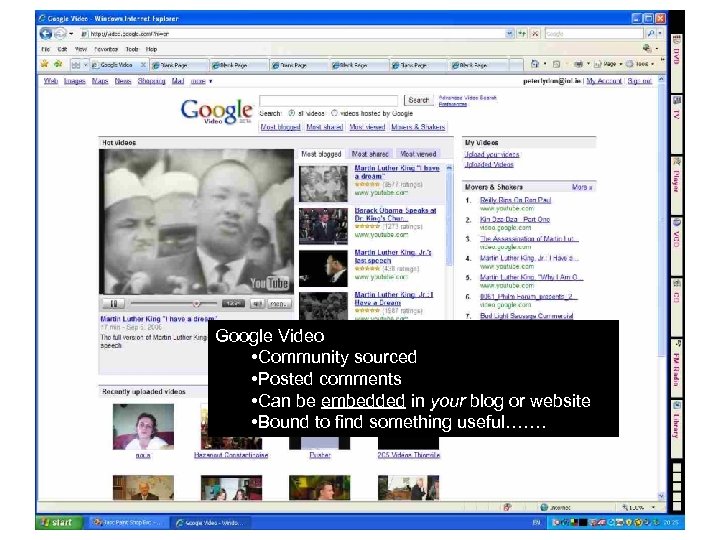Screen dimensions: 720x540
Task: Click the Uploaded Videos link
Action: click(489, 164)
